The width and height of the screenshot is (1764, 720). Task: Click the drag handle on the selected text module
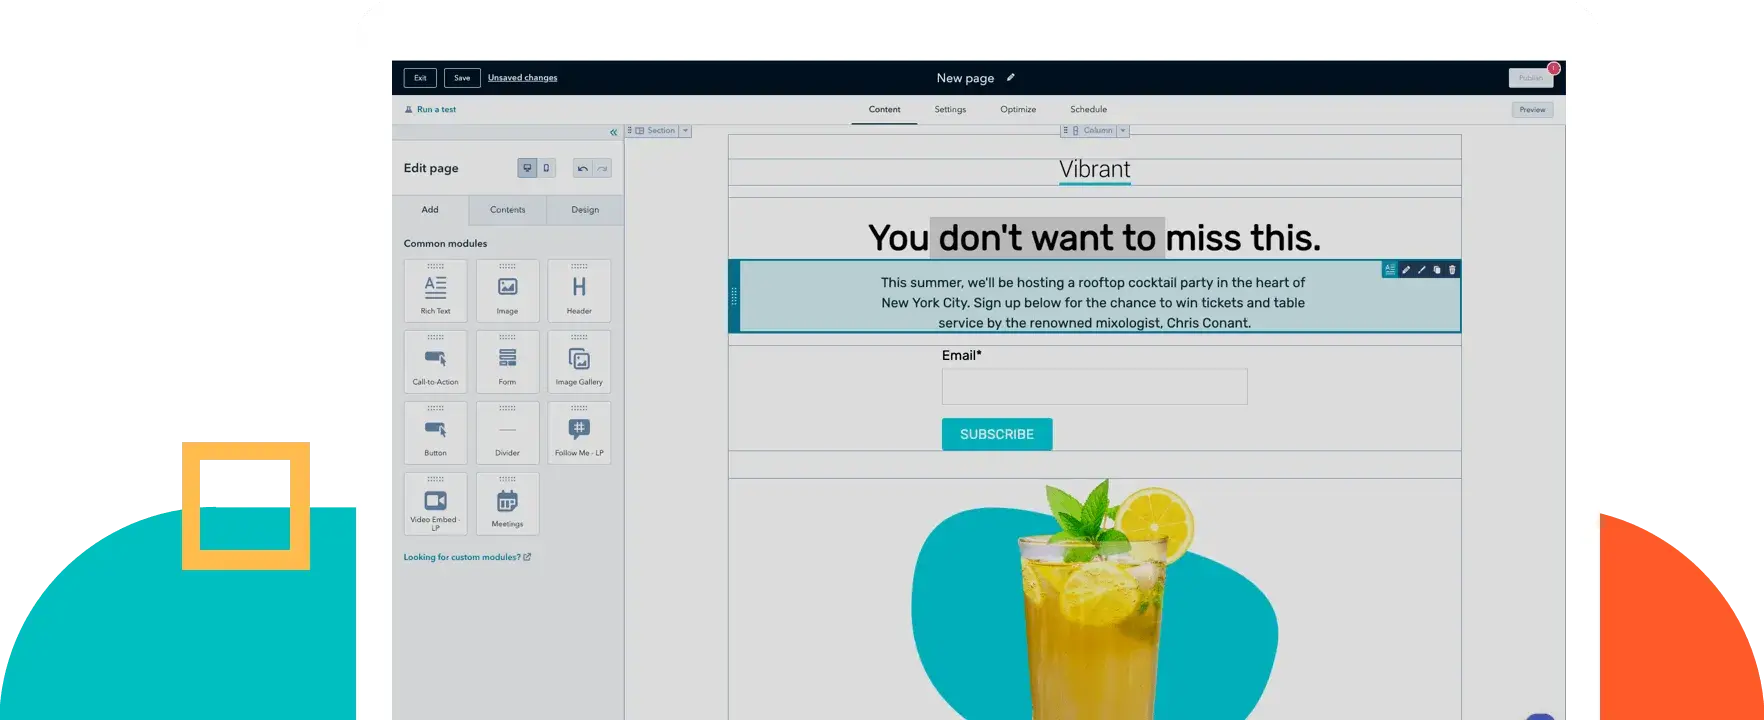tap(734, 296)
